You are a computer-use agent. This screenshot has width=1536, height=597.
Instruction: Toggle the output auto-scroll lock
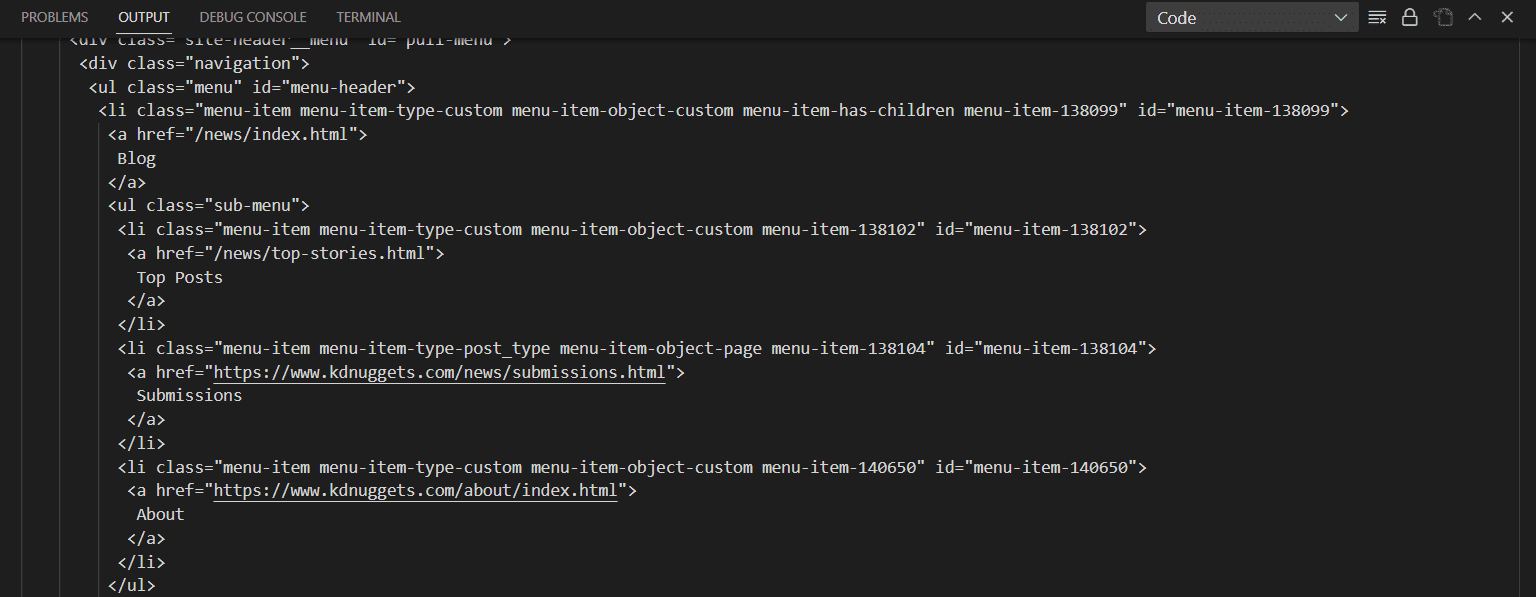pyautogui.click(x=1409, y=17)
